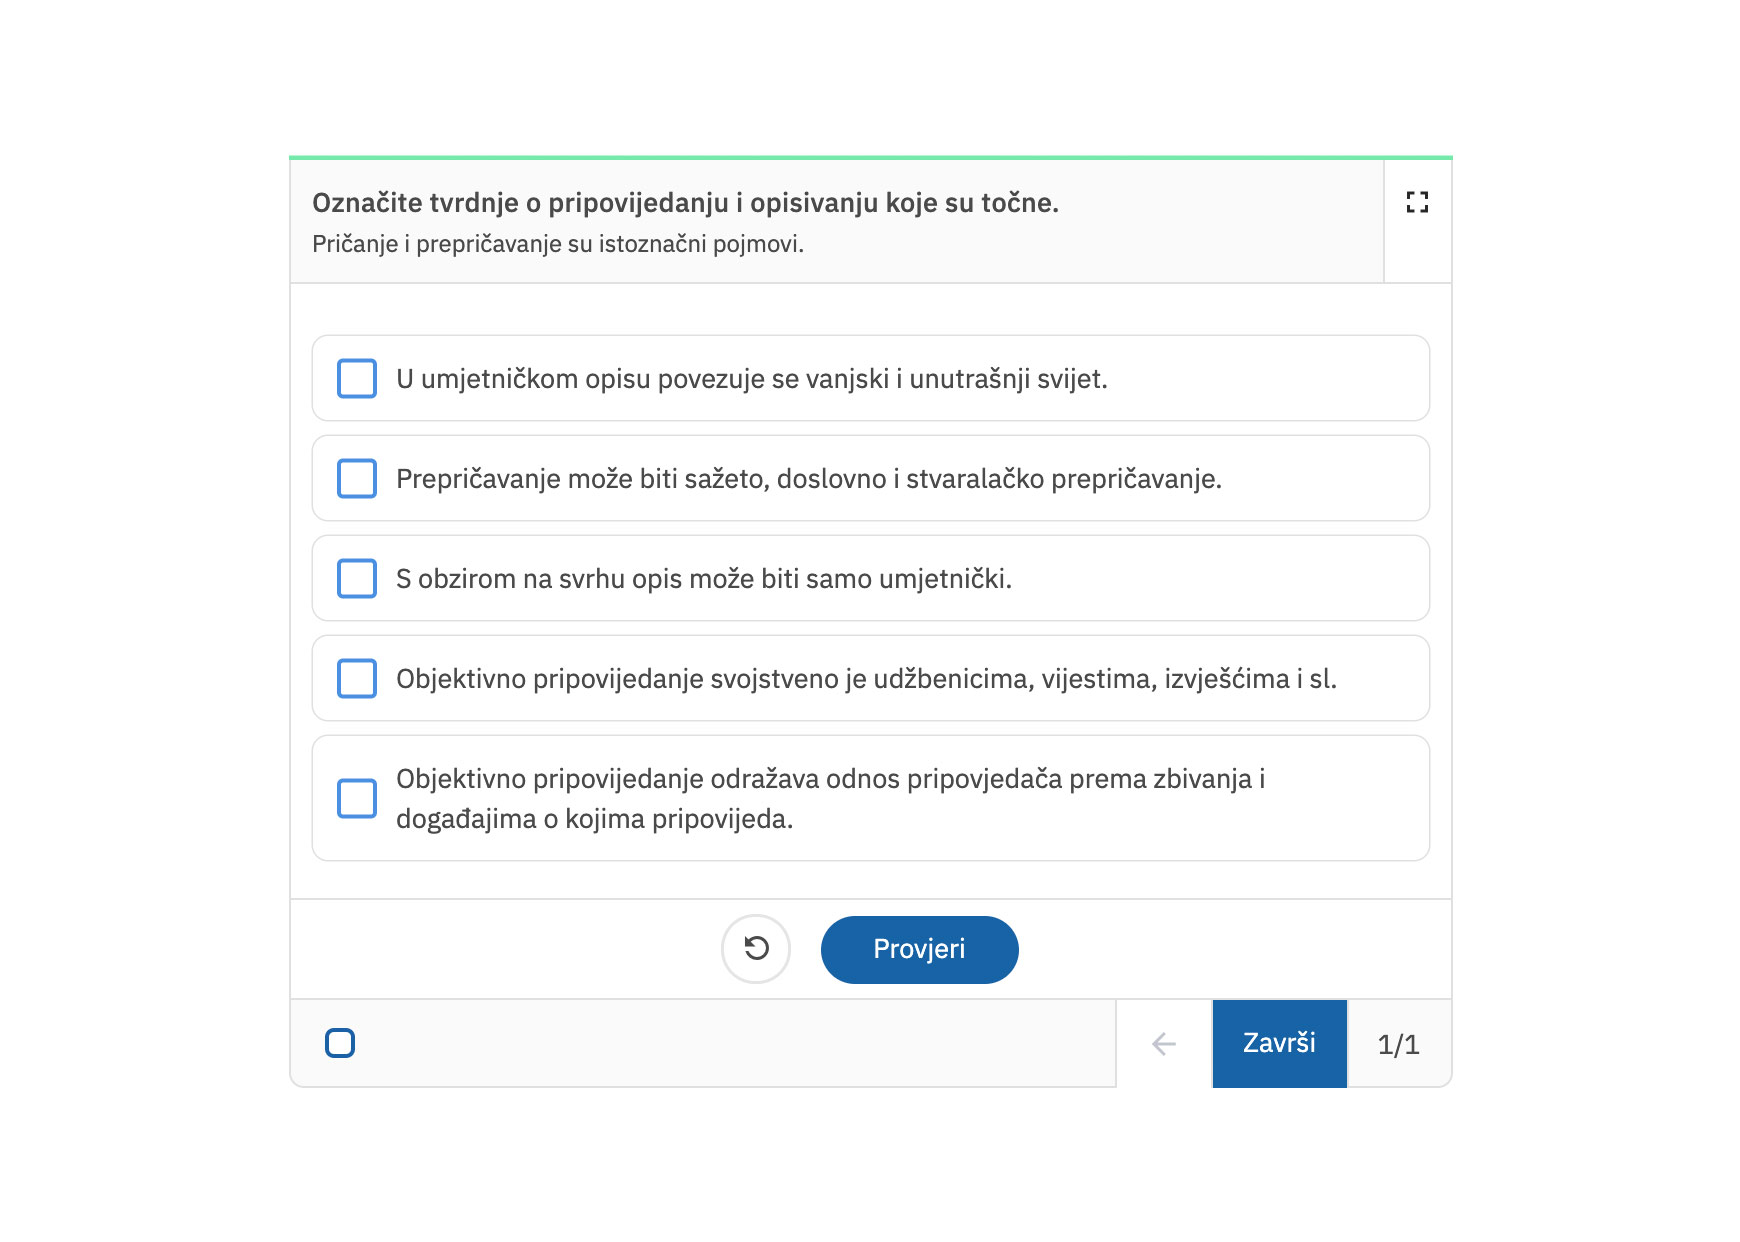The width and height of the screenshot is (1740, 1242).
Task: Pick the answer text 'S obzirom na svrhu opis…'
Action: coord(703,579)
